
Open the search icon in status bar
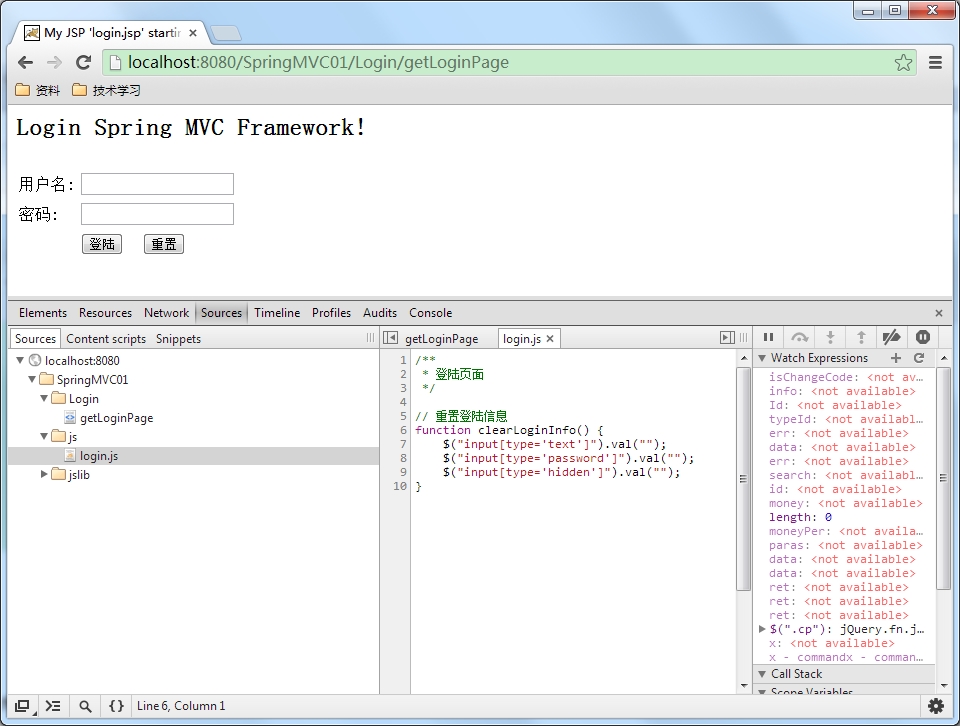(85, 706)
